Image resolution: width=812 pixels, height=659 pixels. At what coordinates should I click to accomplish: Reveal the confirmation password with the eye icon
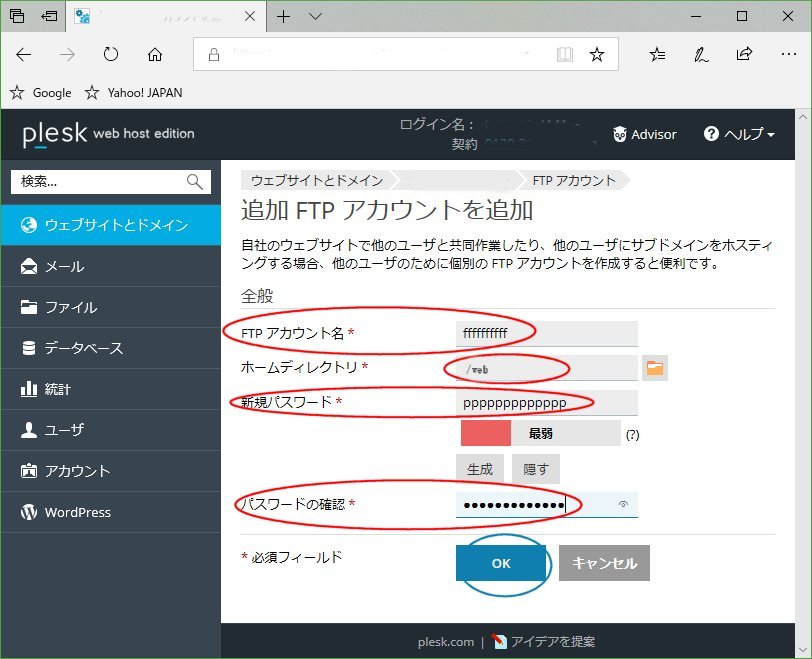(x=625, y=505)
